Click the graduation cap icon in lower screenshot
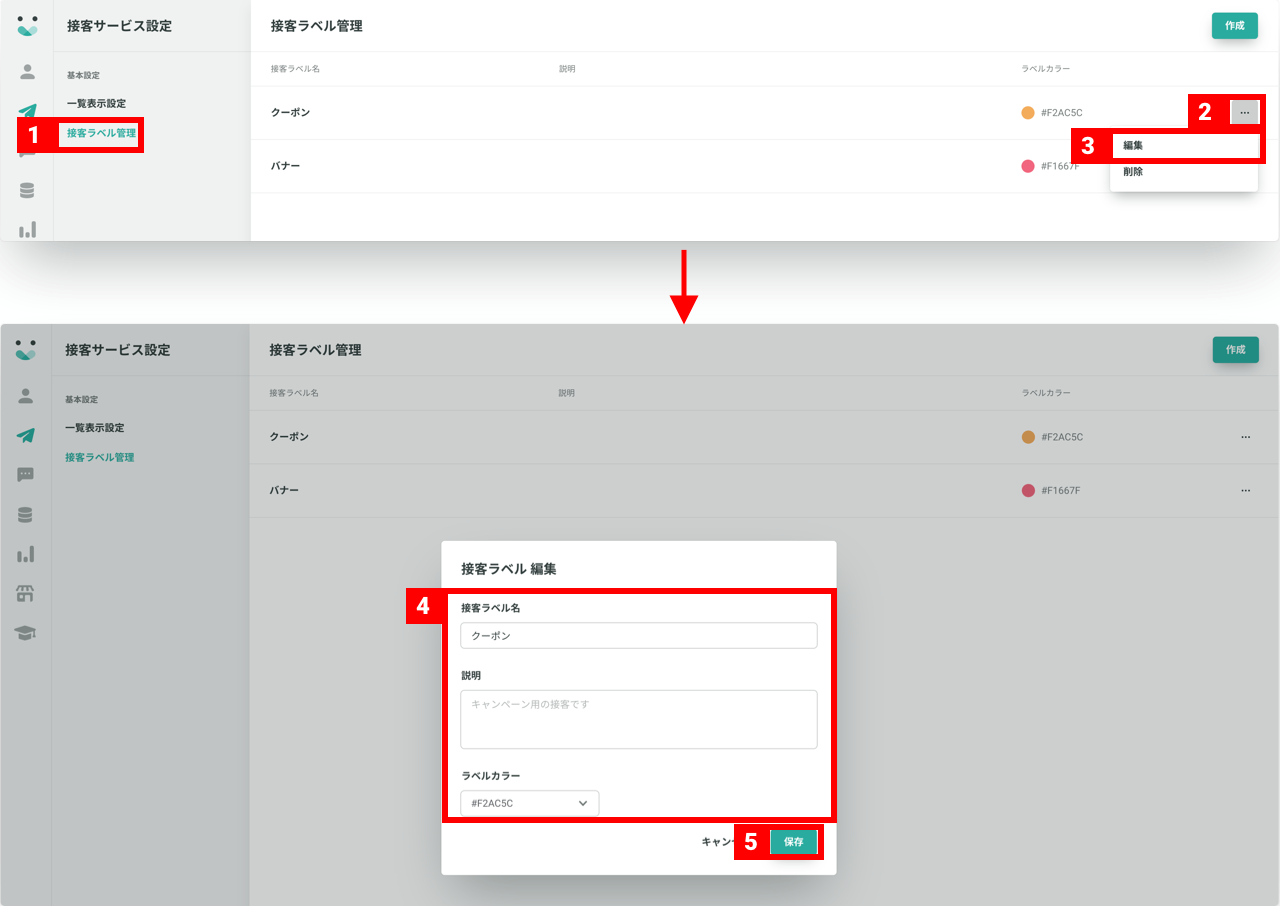Screen dimensions: 1280x906 (26, 633)
